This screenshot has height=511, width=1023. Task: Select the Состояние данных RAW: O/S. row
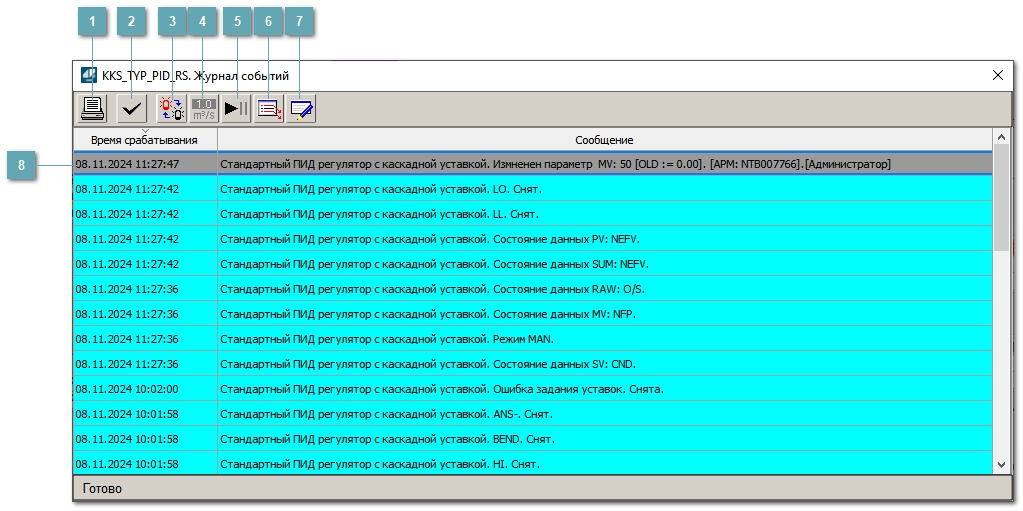coord(432,289)
